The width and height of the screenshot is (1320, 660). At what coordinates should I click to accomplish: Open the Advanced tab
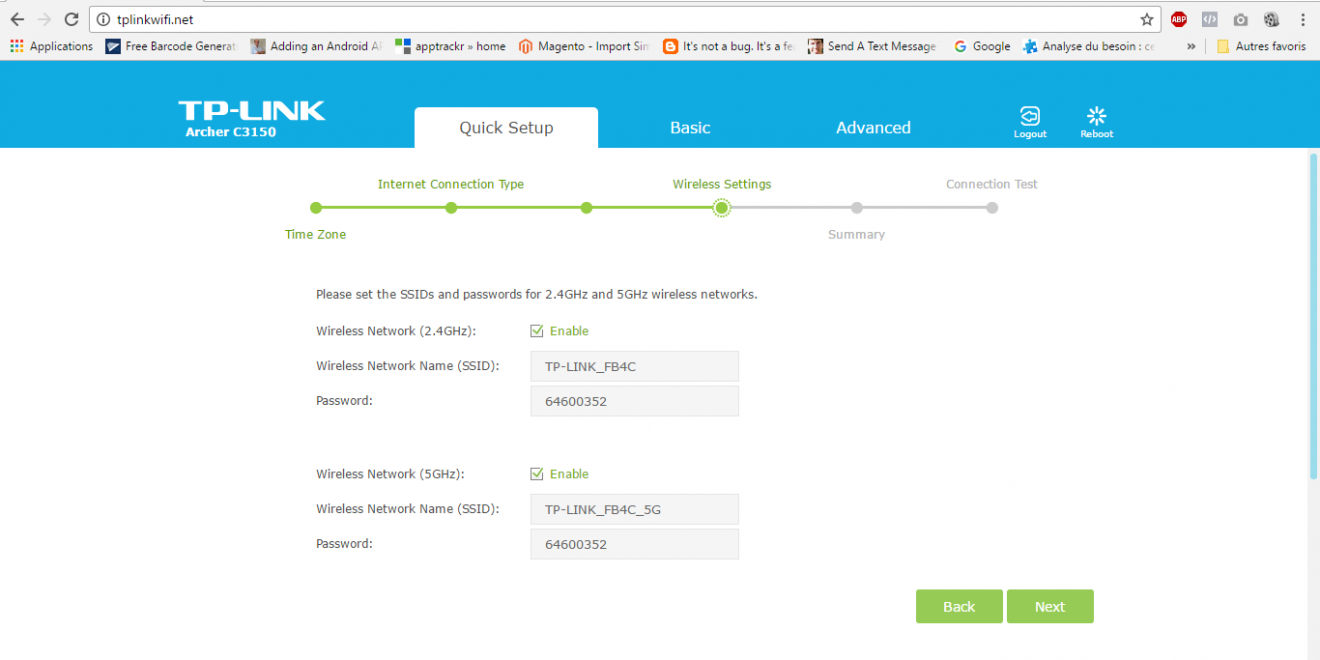tap(873, 128)
